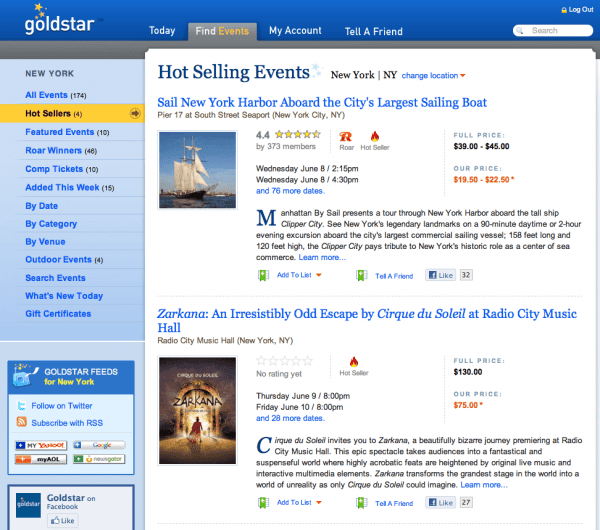The image size is (600, 530).
Task: Click Subscribe with RSS link
Action: [67, 423]
